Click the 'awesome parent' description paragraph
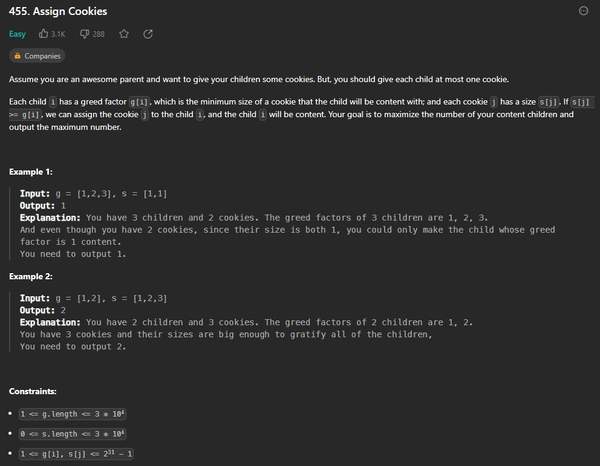The height and width of the screenshot is (466, 600). (x=260, y=79)
